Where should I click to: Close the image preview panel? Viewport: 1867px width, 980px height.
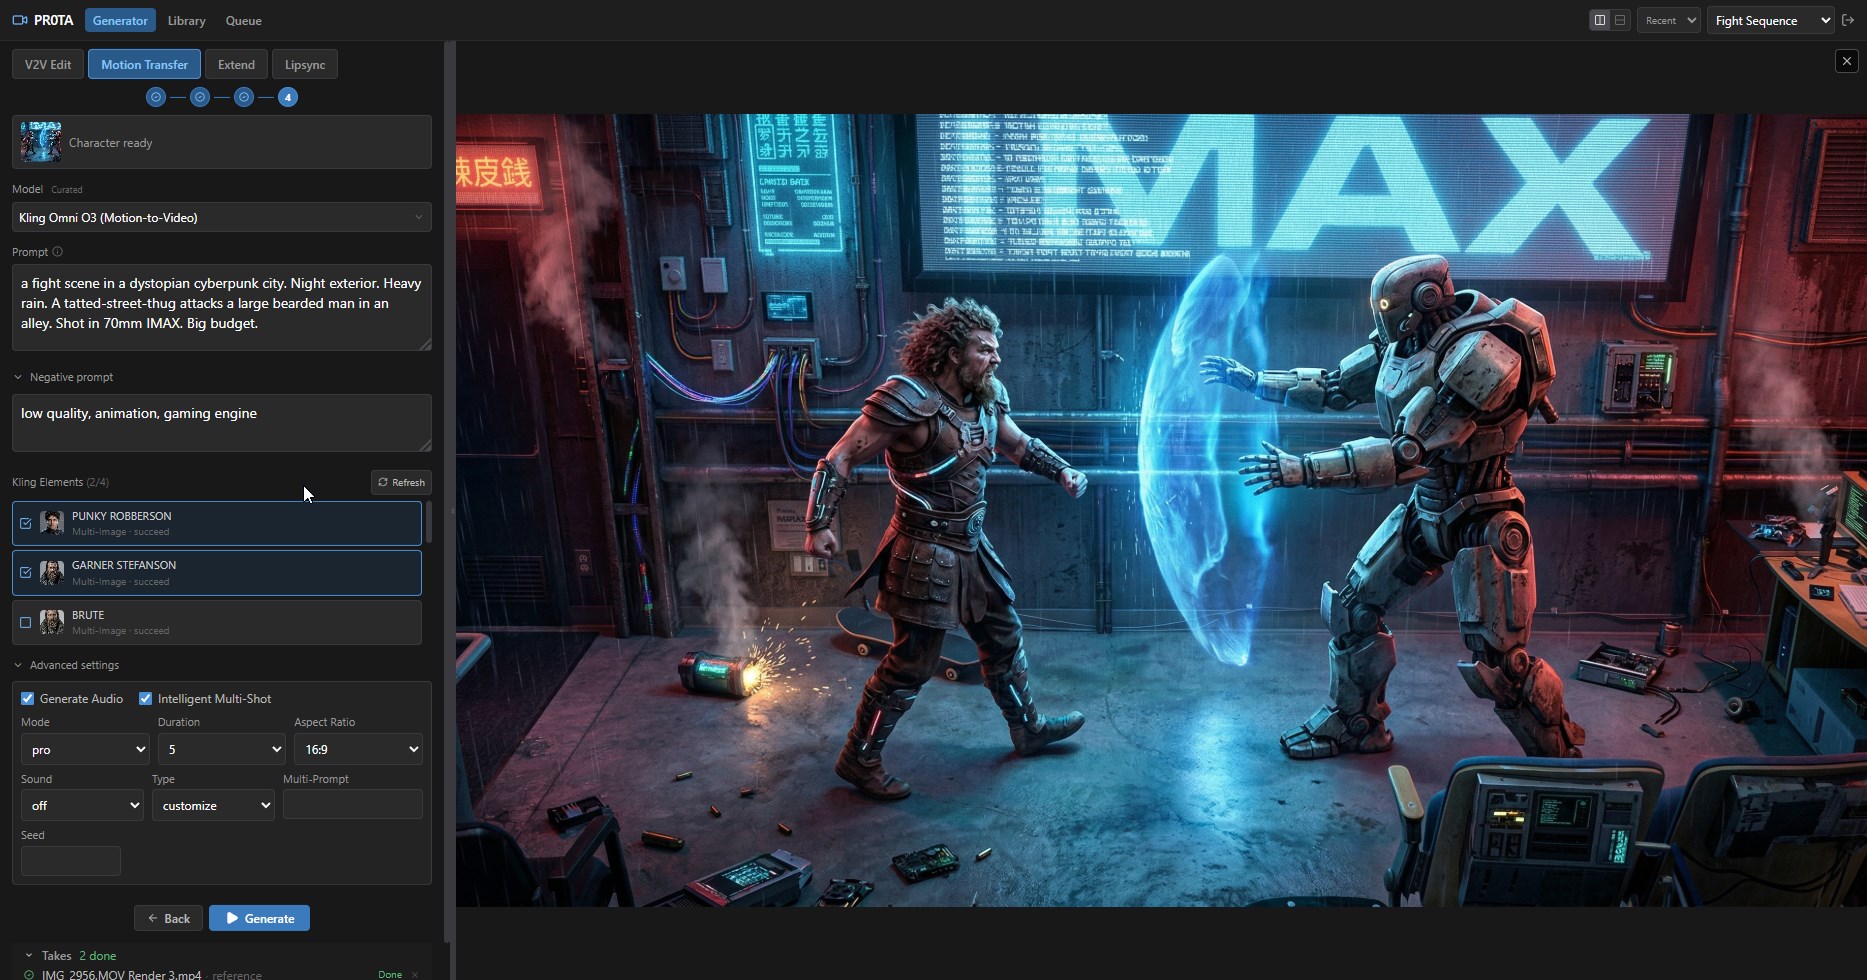[x=1846, y=61]
